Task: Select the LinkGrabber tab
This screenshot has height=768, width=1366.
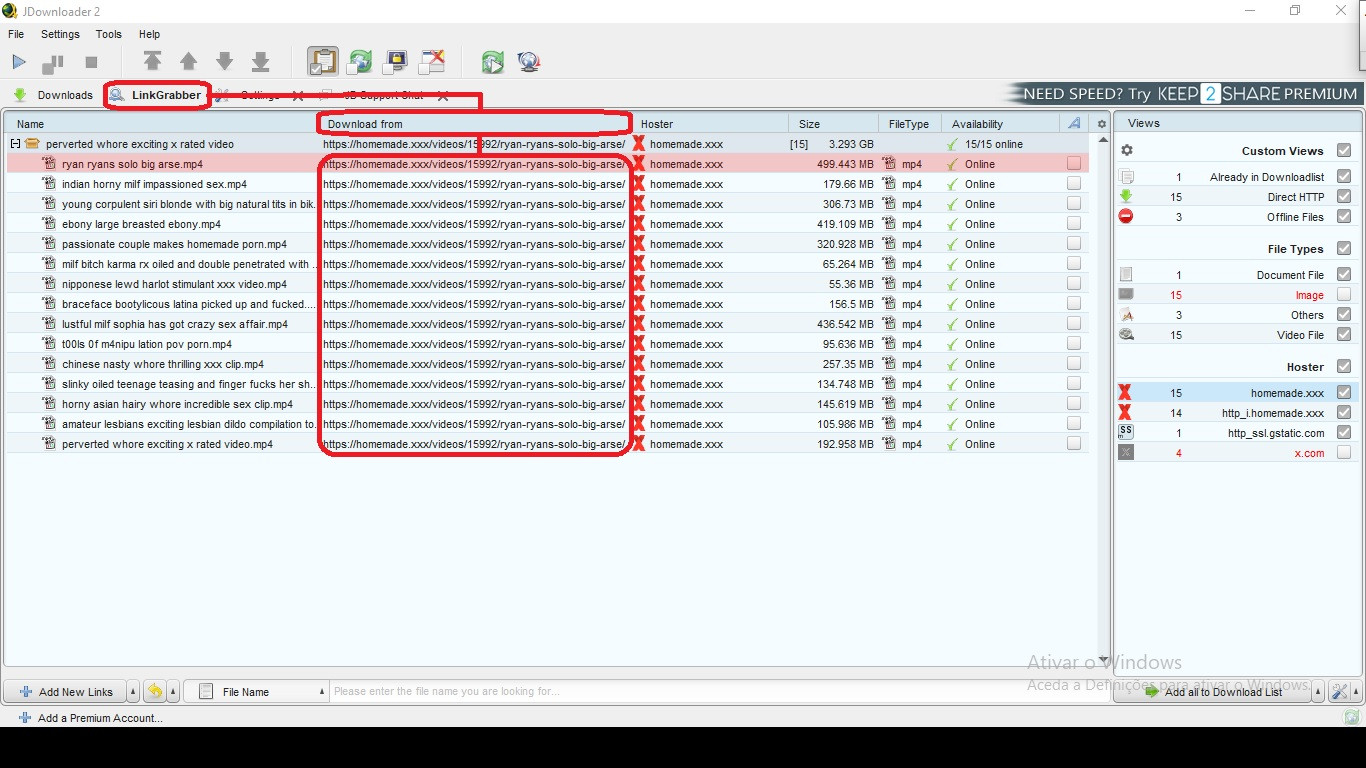Action: coord(157,95)
